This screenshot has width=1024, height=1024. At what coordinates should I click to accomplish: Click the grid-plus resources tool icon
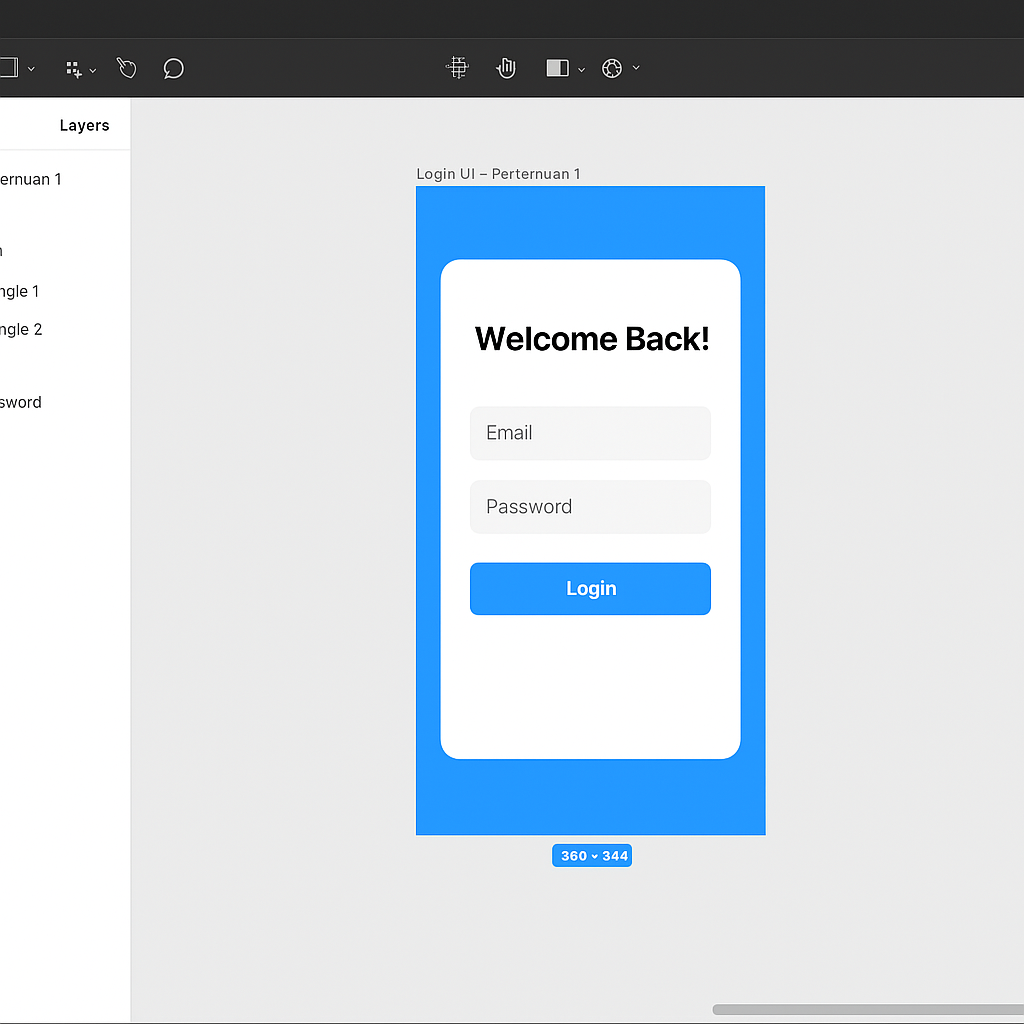73,69
